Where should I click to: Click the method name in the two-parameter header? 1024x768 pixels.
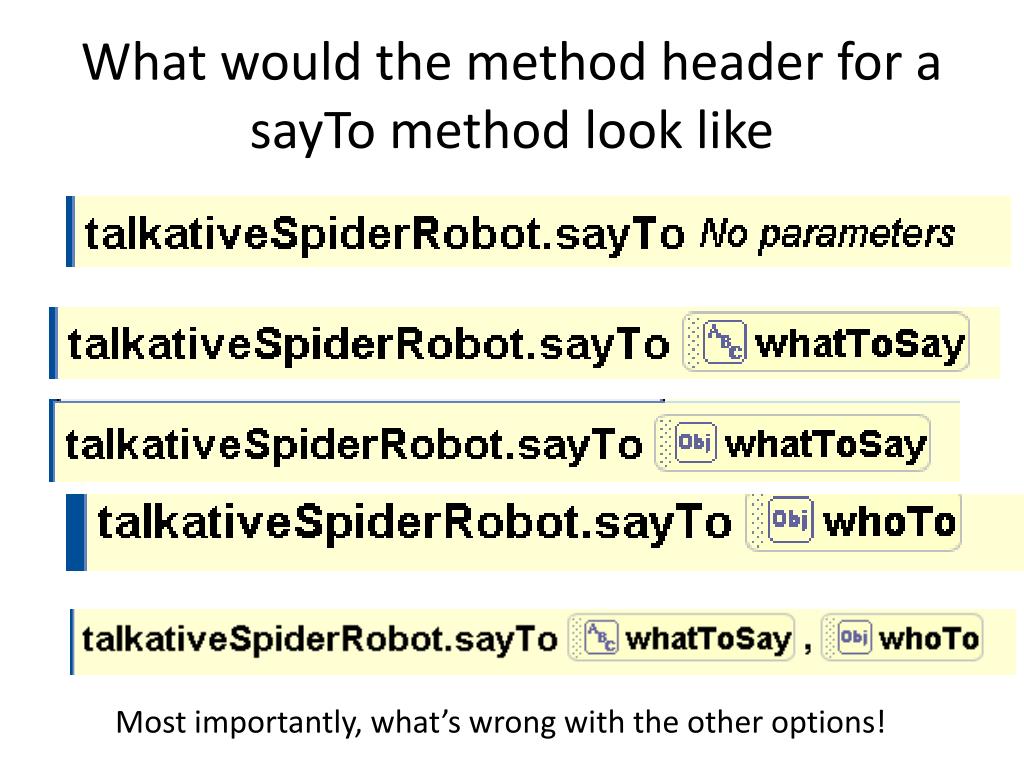319,638
